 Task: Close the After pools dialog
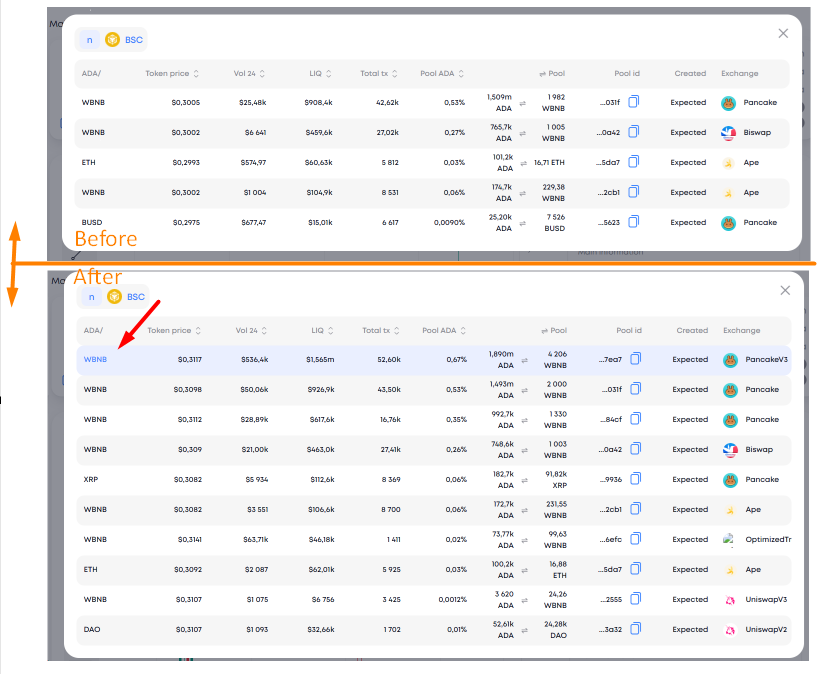click(785, 290)
